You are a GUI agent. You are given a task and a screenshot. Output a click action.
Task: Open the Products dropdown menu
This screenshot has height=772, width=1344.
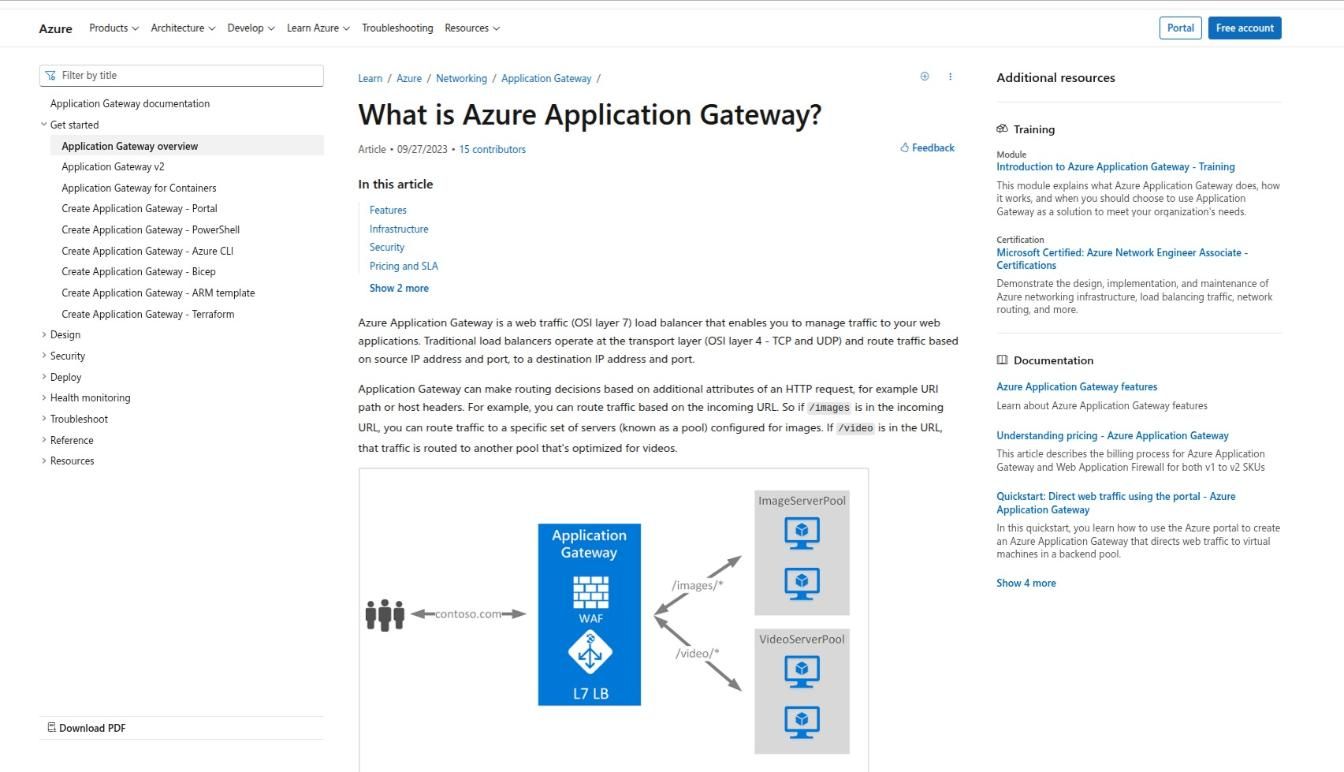pos(114,28)
